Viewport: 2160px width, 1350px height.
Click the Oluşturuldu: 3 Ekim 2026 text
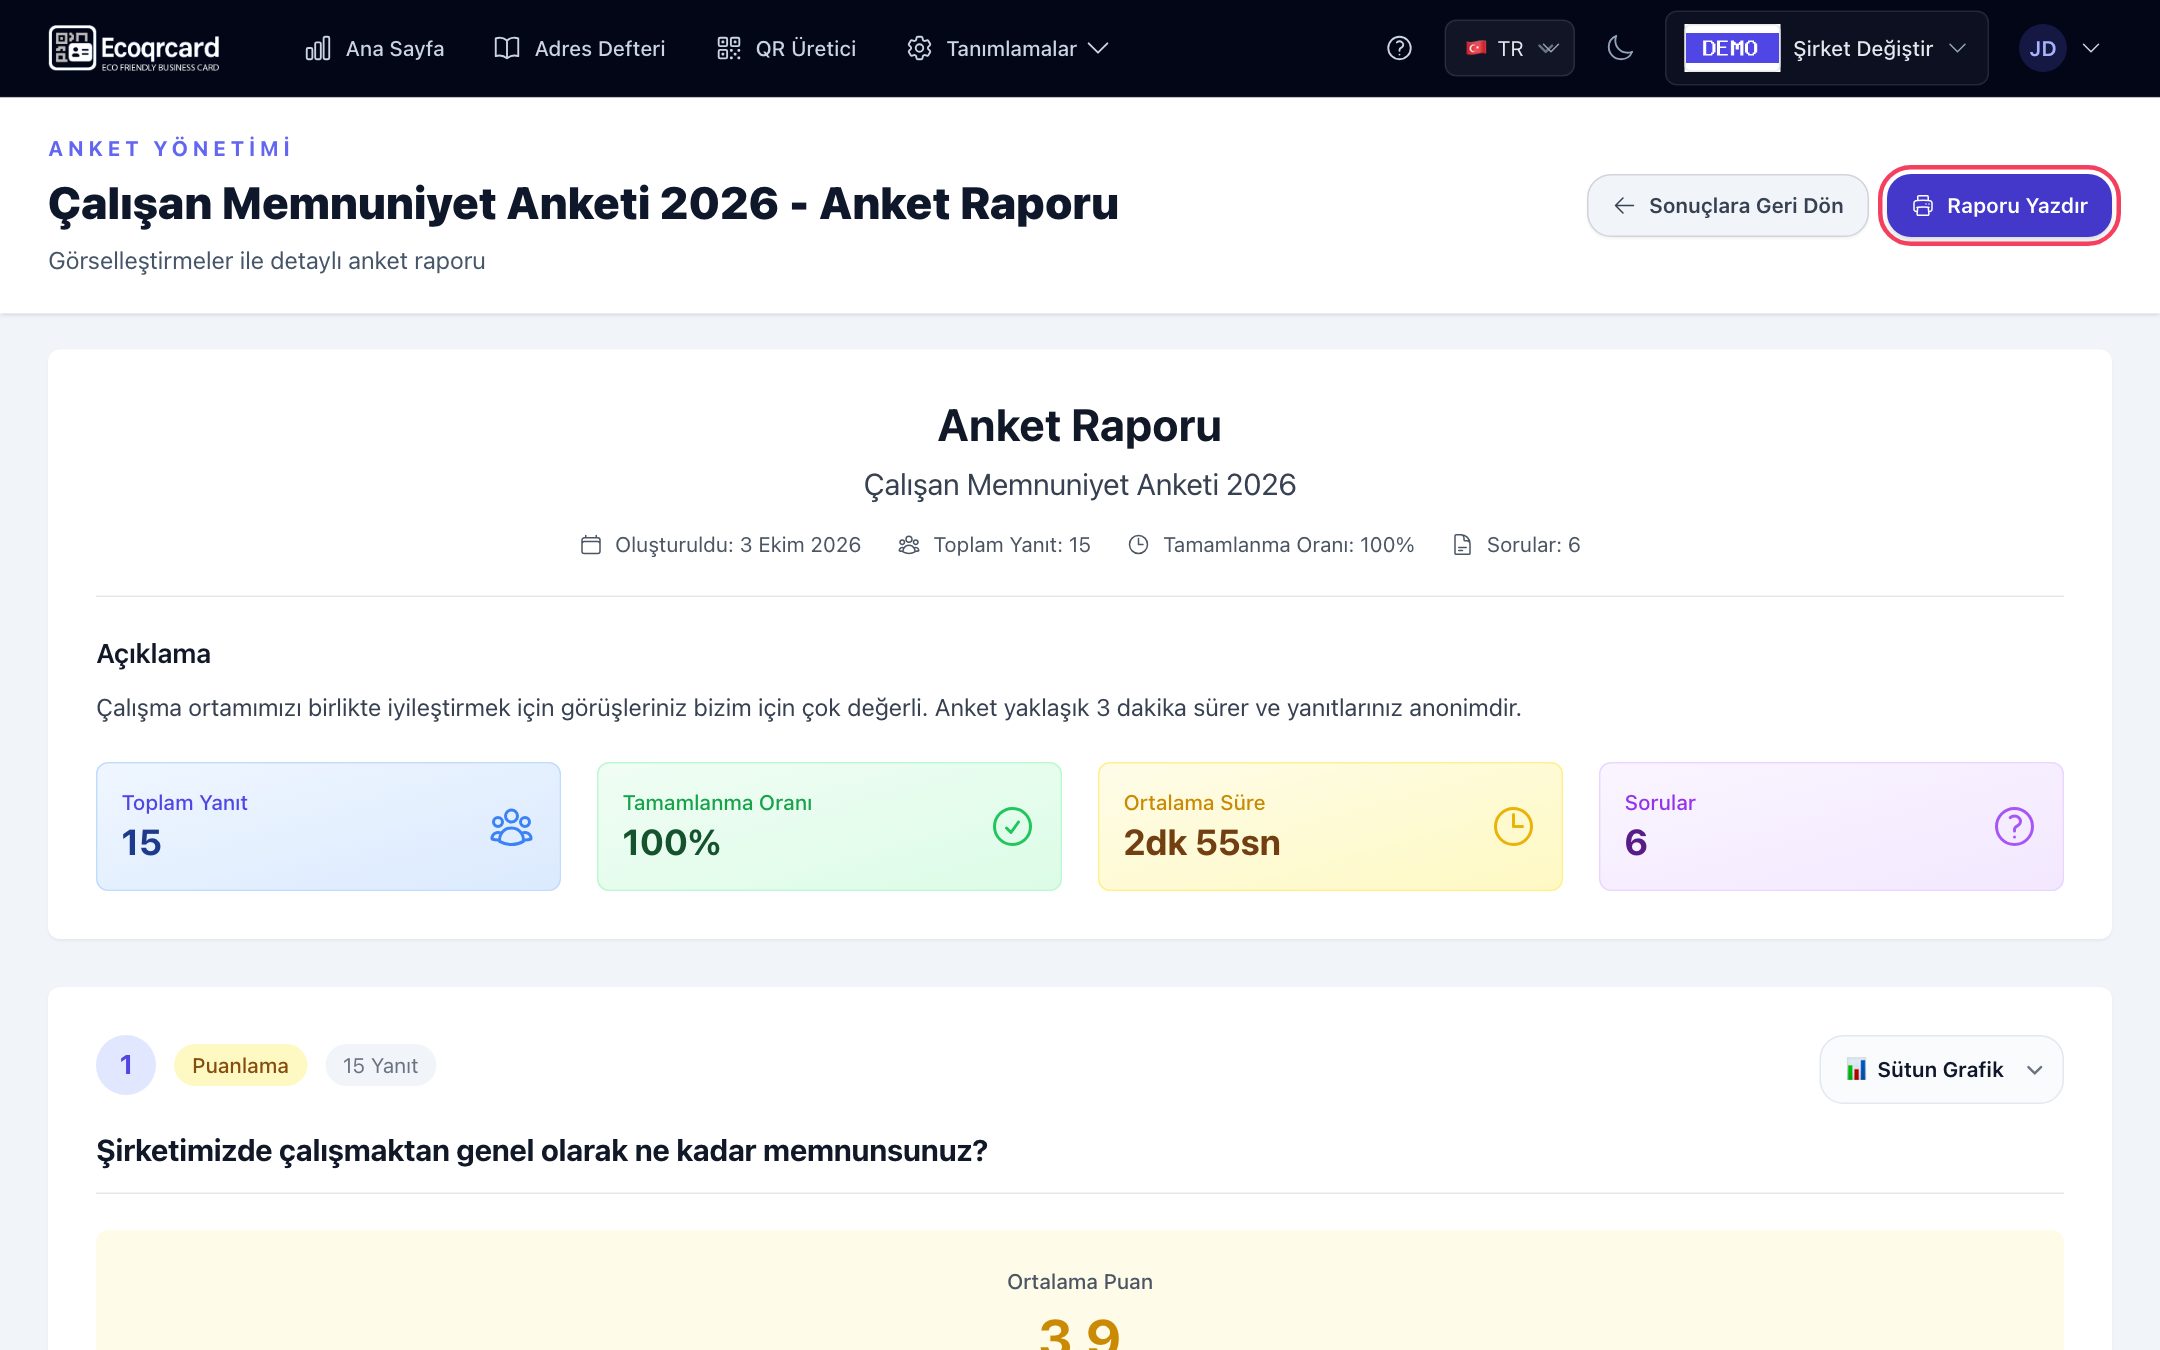point(738,545)
